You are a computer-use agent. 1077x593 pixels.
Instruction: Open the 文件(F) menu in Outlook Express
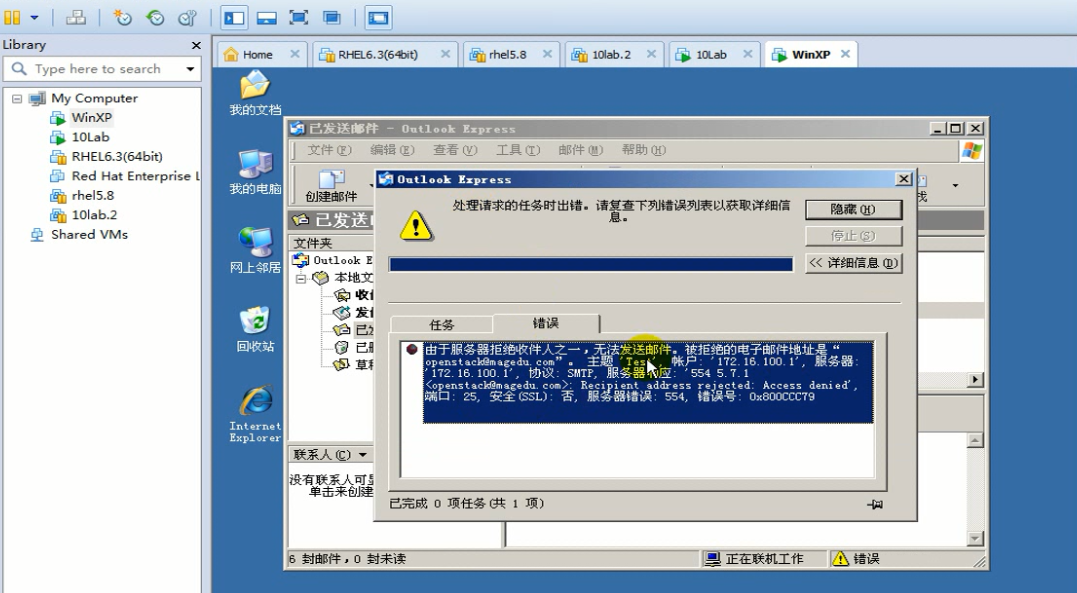(329, 150)
